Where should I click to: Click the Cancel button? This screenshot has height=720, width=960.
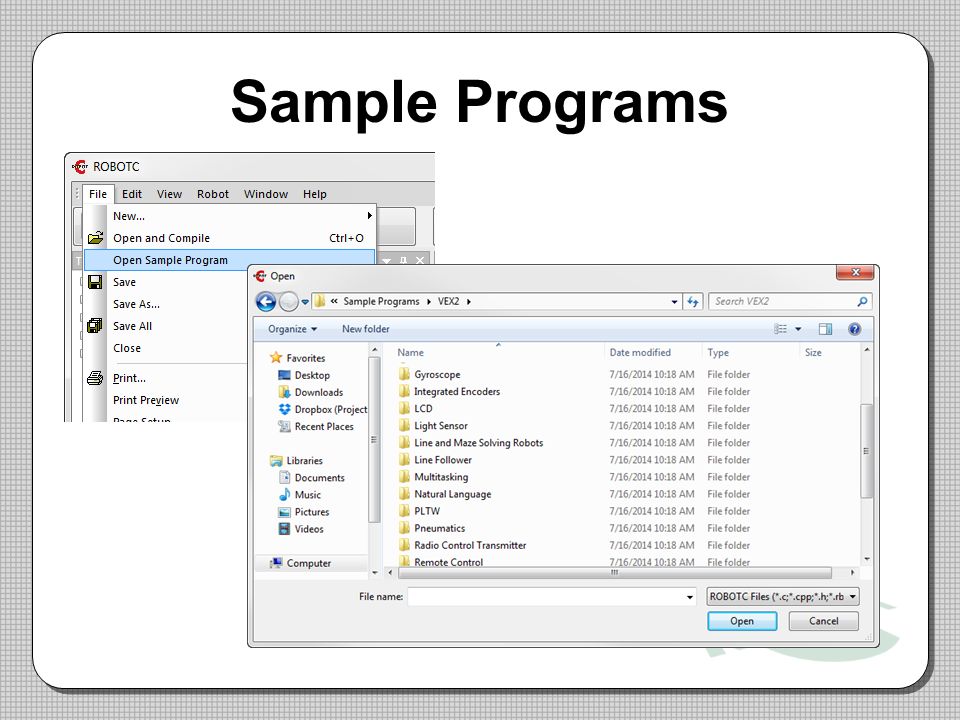pos(823,621)
